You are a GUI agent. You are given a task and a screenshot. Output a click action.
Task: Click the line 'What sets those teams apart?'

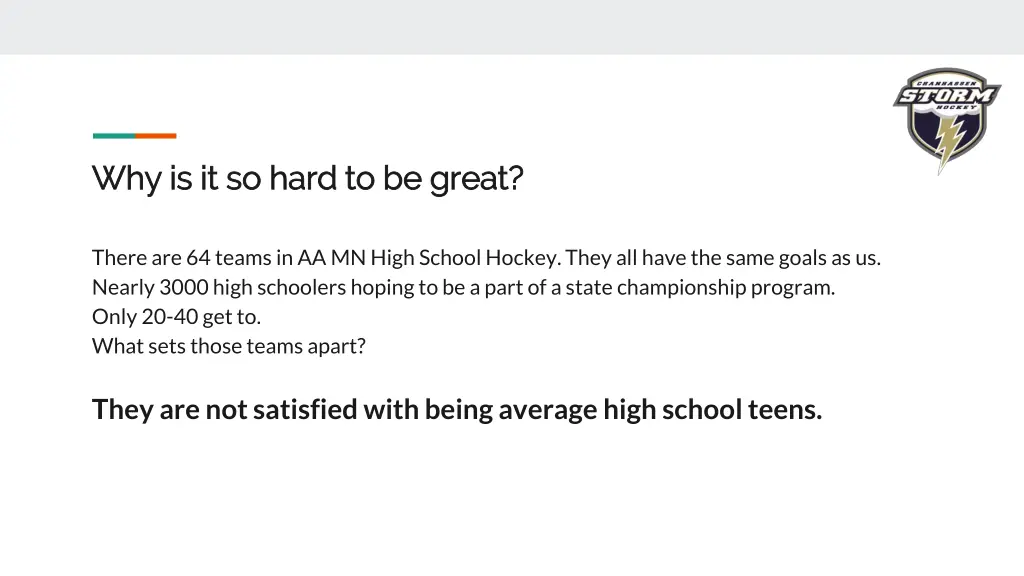pyautogui.click(x=229, y=346)
